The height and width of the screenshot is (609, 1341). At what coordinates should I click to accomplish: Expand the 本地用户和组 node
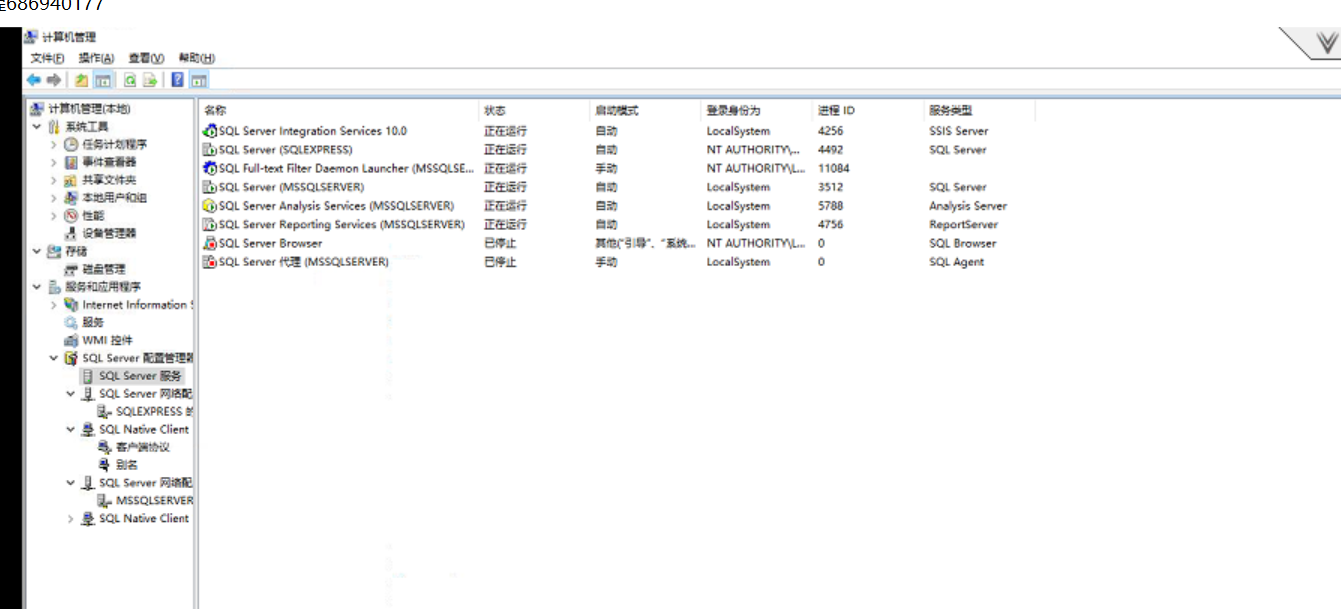click(x=54, y=198)
